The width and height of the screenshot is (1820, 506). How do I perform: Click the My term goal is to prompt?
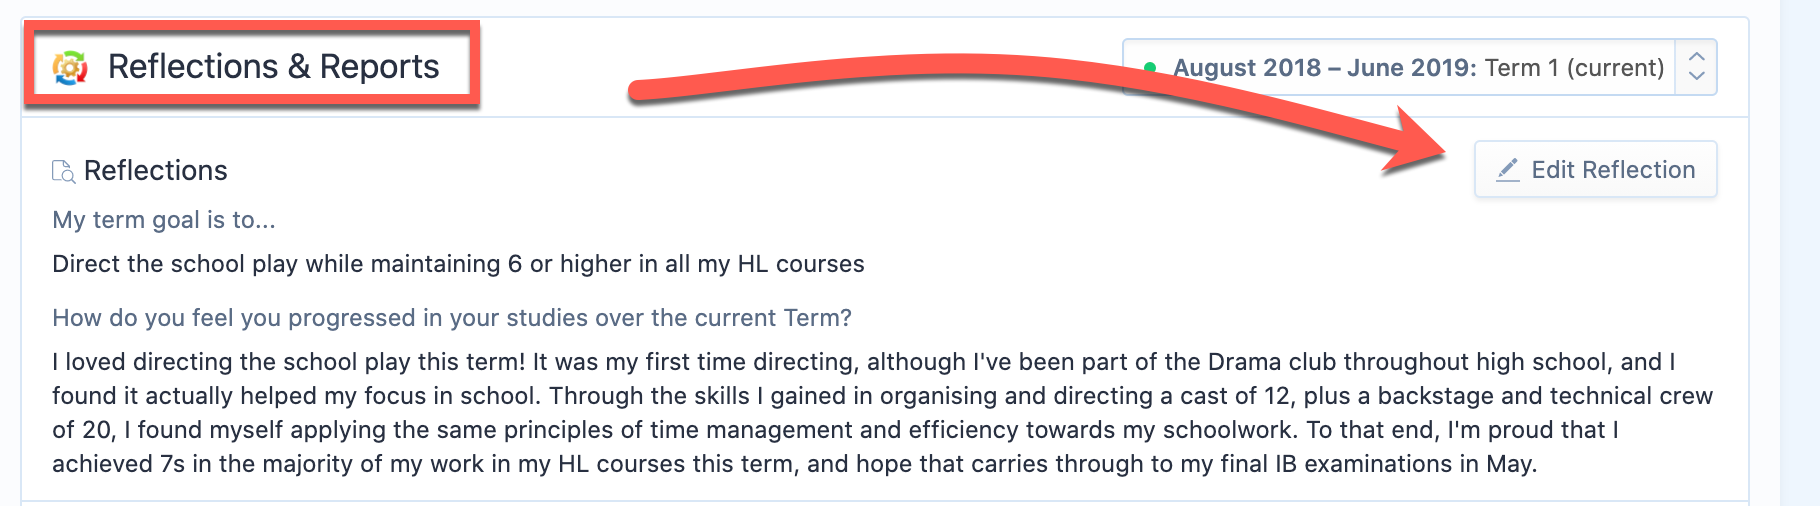164,220
